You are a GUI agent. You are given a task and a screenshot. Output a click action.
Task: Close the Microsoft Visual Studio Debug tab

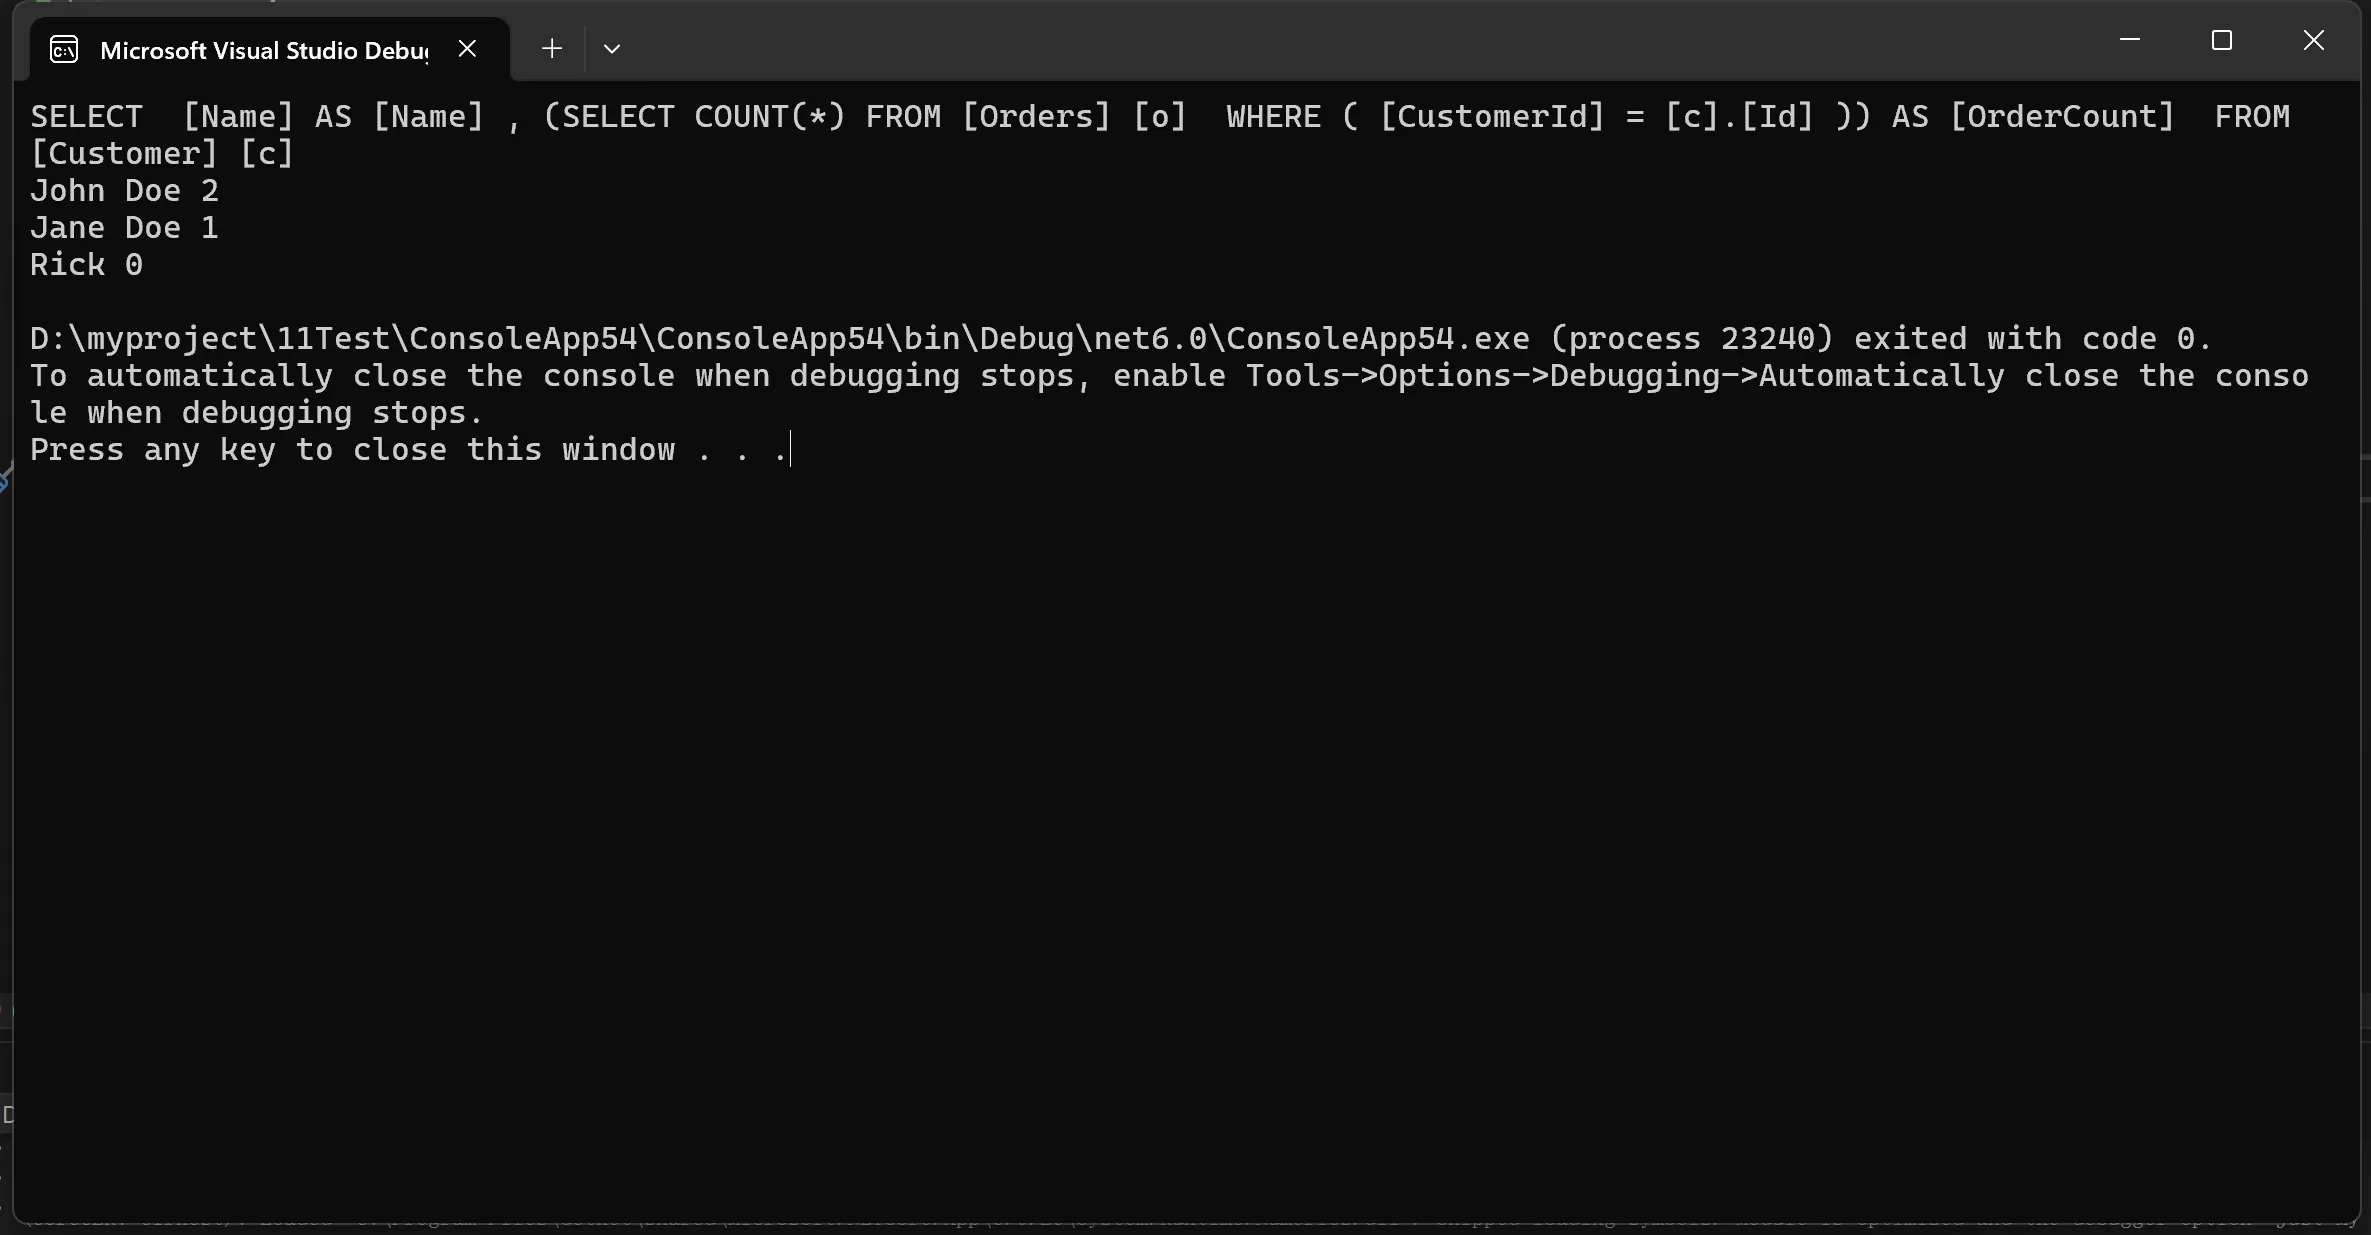coord(467,48)
